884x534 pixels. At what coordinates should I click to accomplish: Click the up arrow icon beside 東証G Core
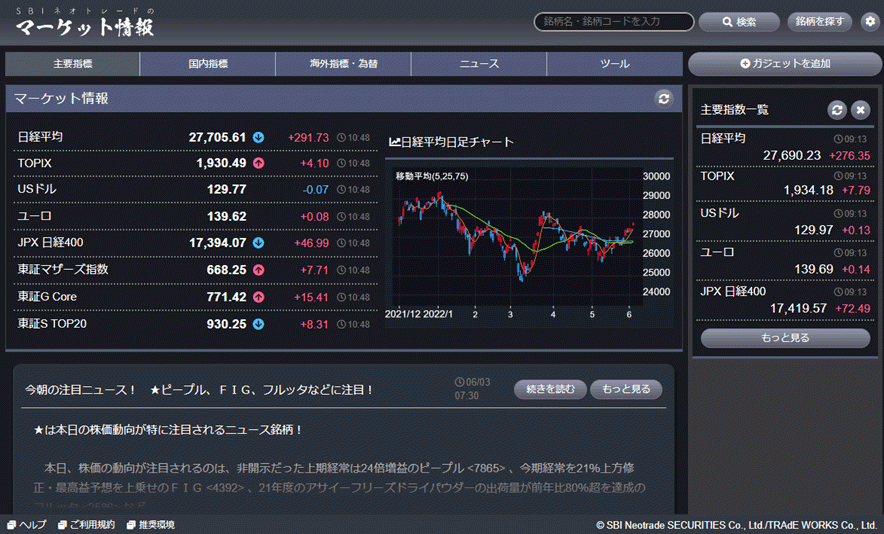tap(258, 297)
